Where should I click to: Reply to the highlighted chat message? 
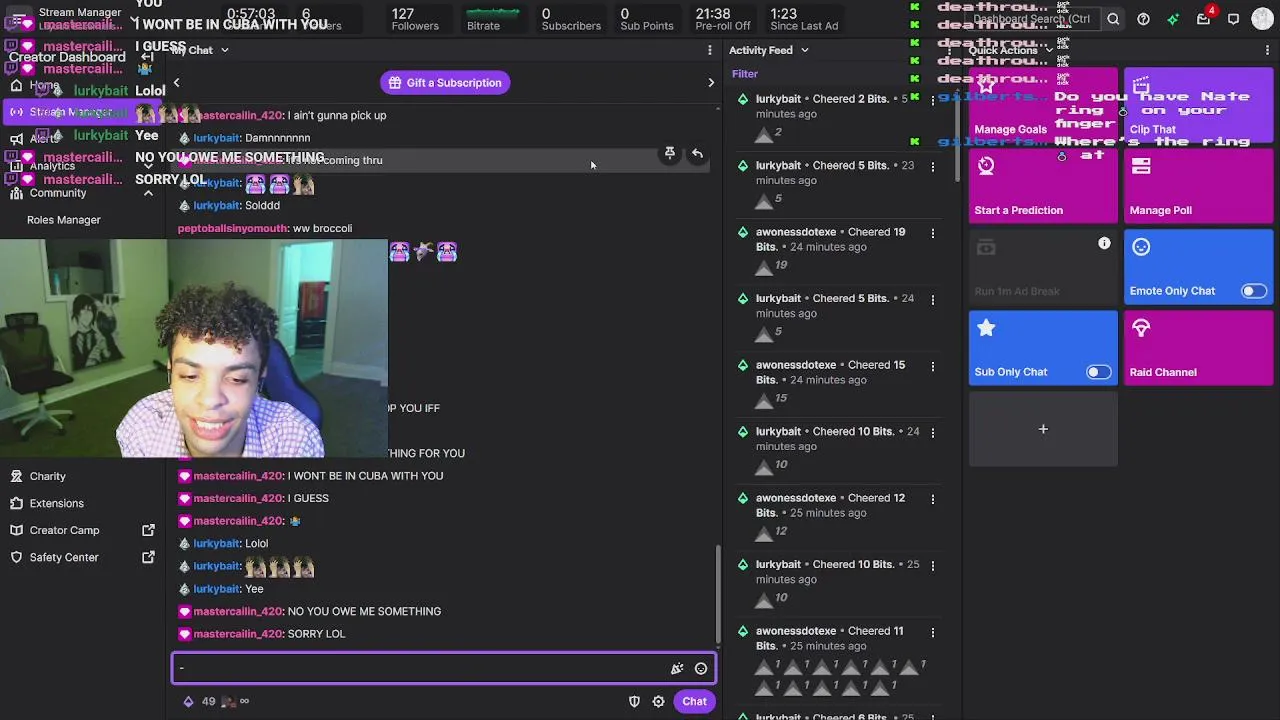(x=697, y=153)
